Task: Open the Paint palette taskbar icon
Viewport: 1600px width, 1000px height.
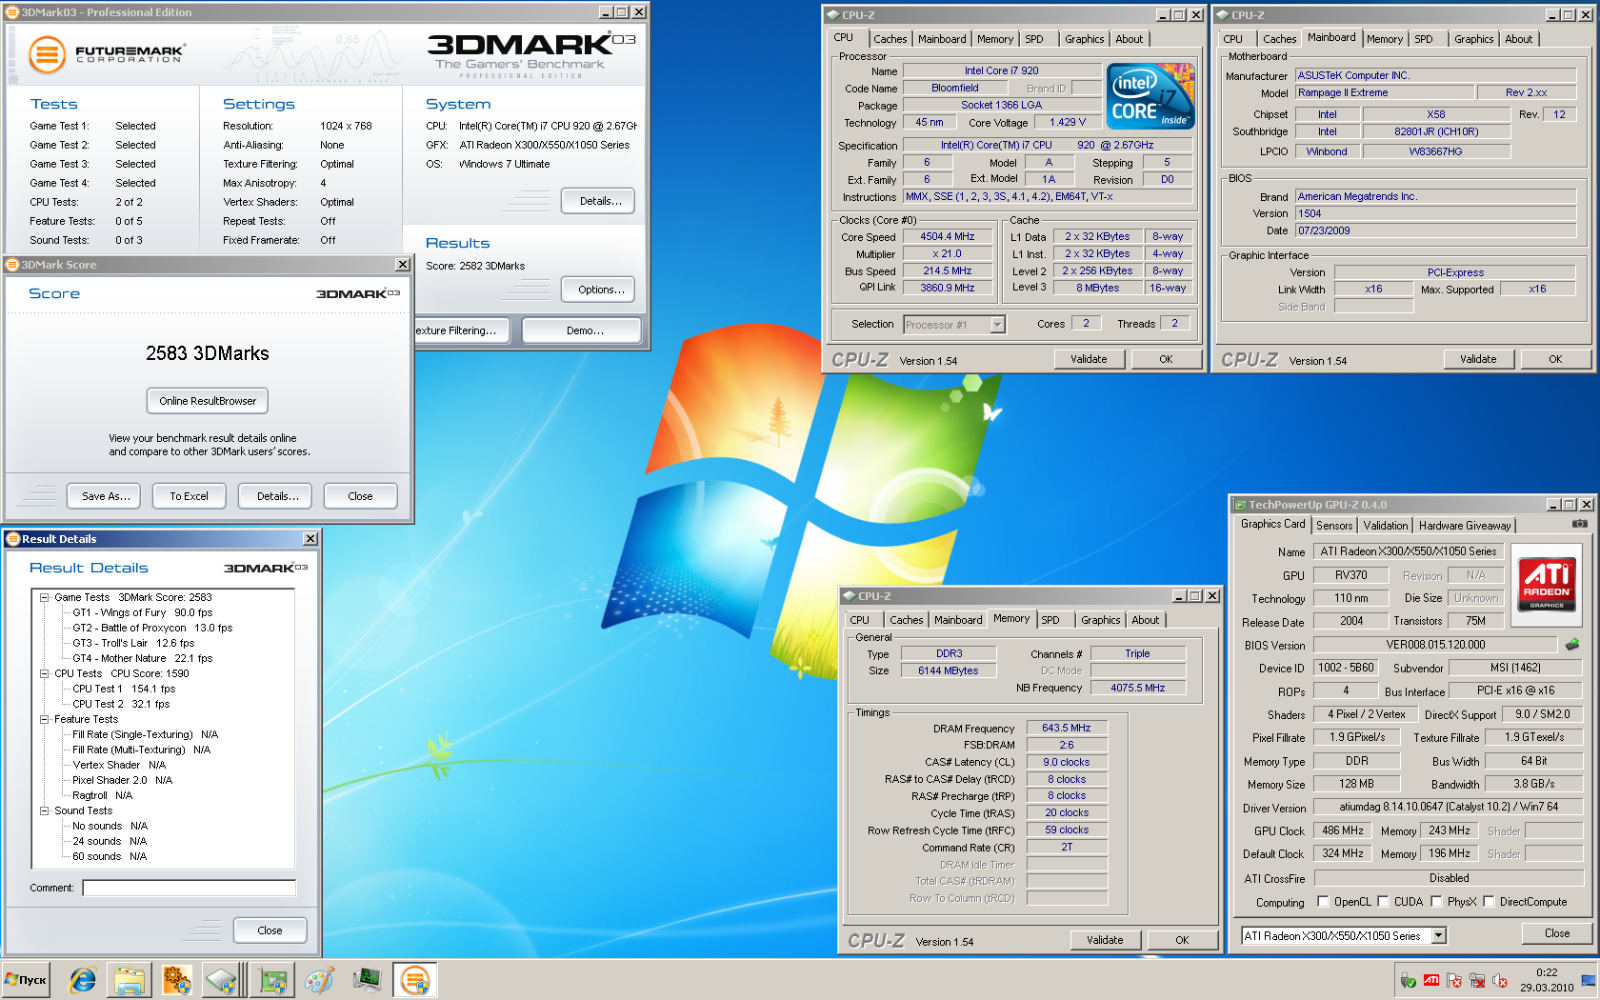Action: 319,980
